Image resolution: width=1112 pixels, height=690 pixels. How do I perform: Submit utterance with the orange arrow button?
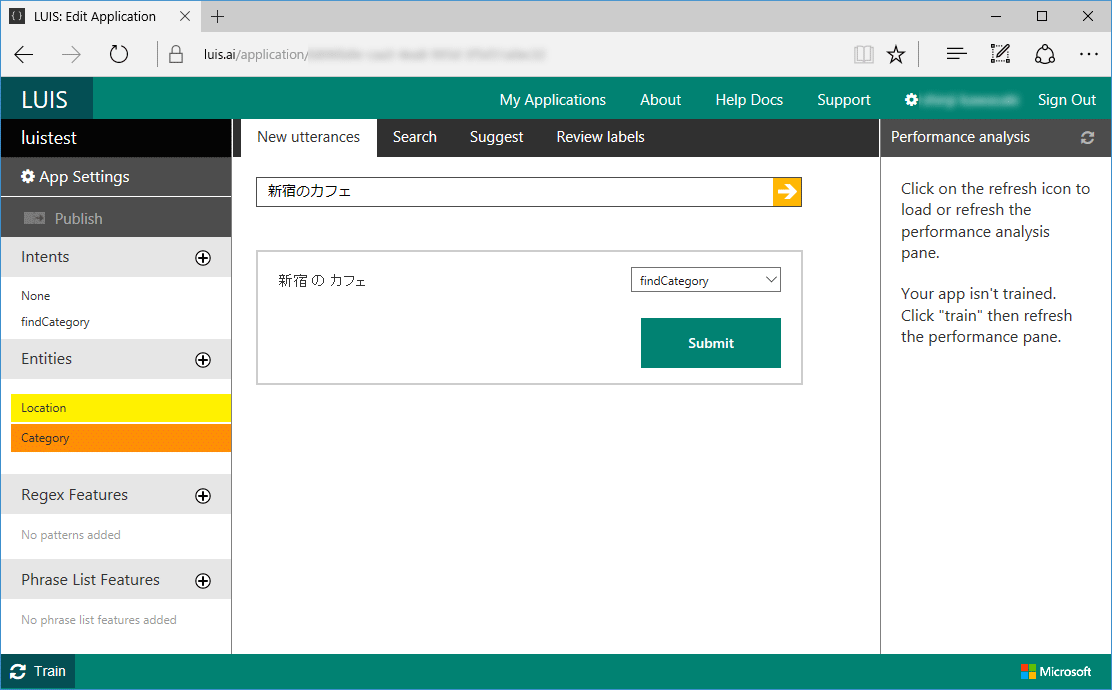pyautogui.click(x=787, y=192)
